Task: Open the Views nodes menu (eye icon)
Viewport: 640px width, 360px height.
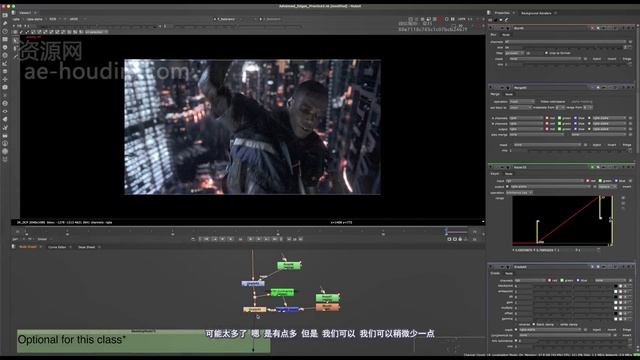Action: tap(5, 111)
